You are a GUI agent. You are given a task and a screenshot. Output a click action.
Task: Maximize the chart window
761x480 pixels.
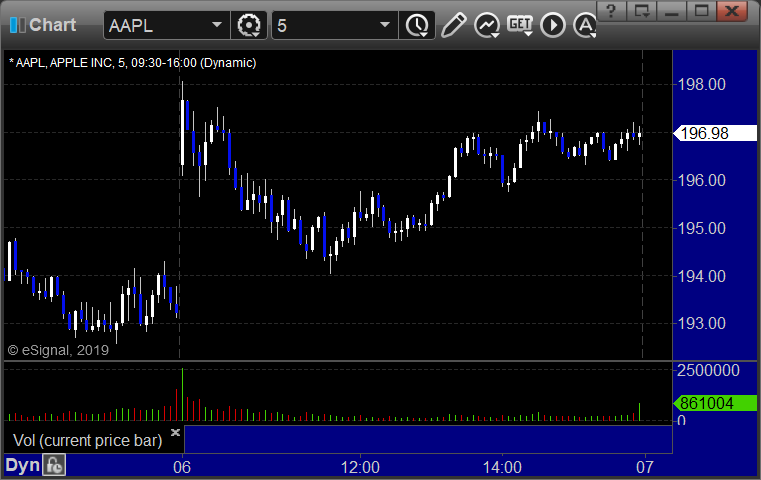[701, 11]
